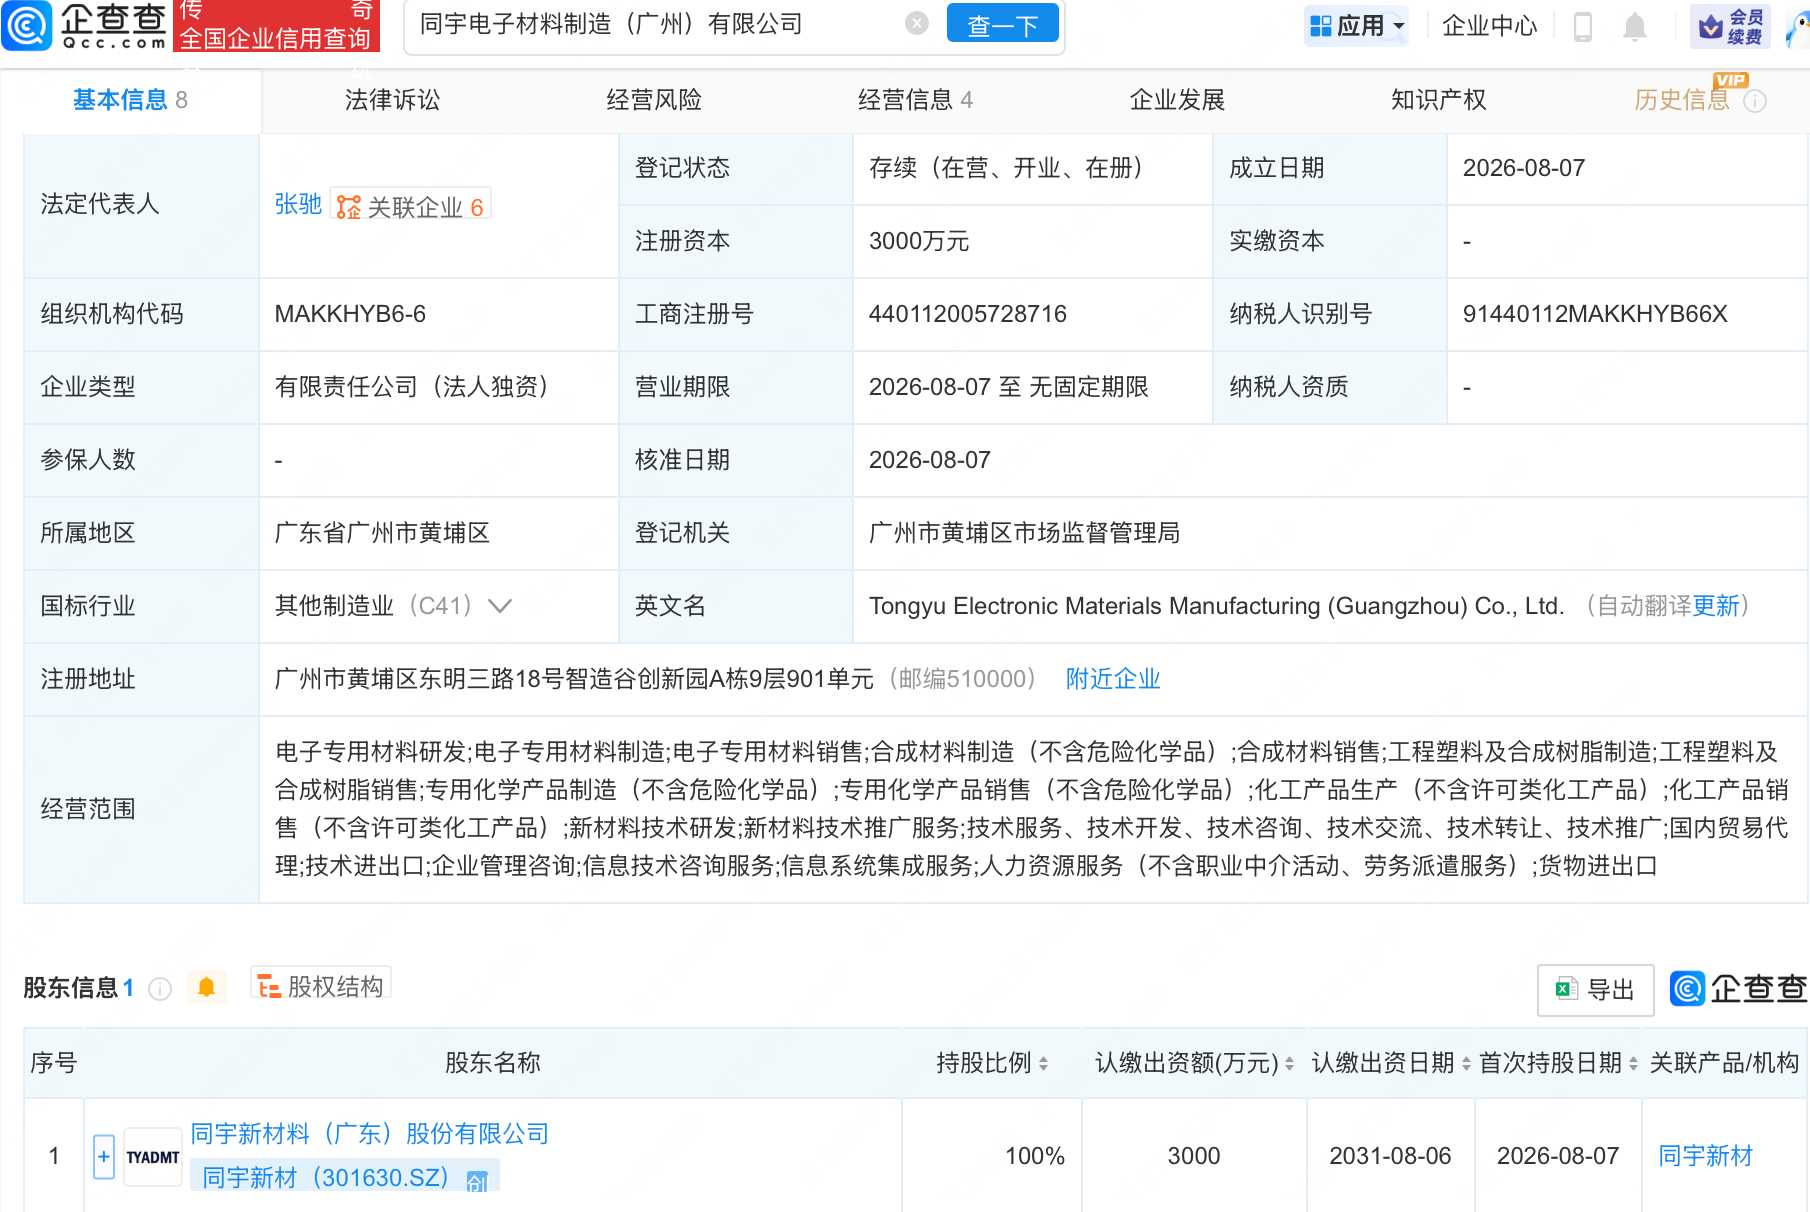This screenshot has height=1212, width=1810.
Task: Clear the search box with the X icon
Action: click(x=917, y=23)
